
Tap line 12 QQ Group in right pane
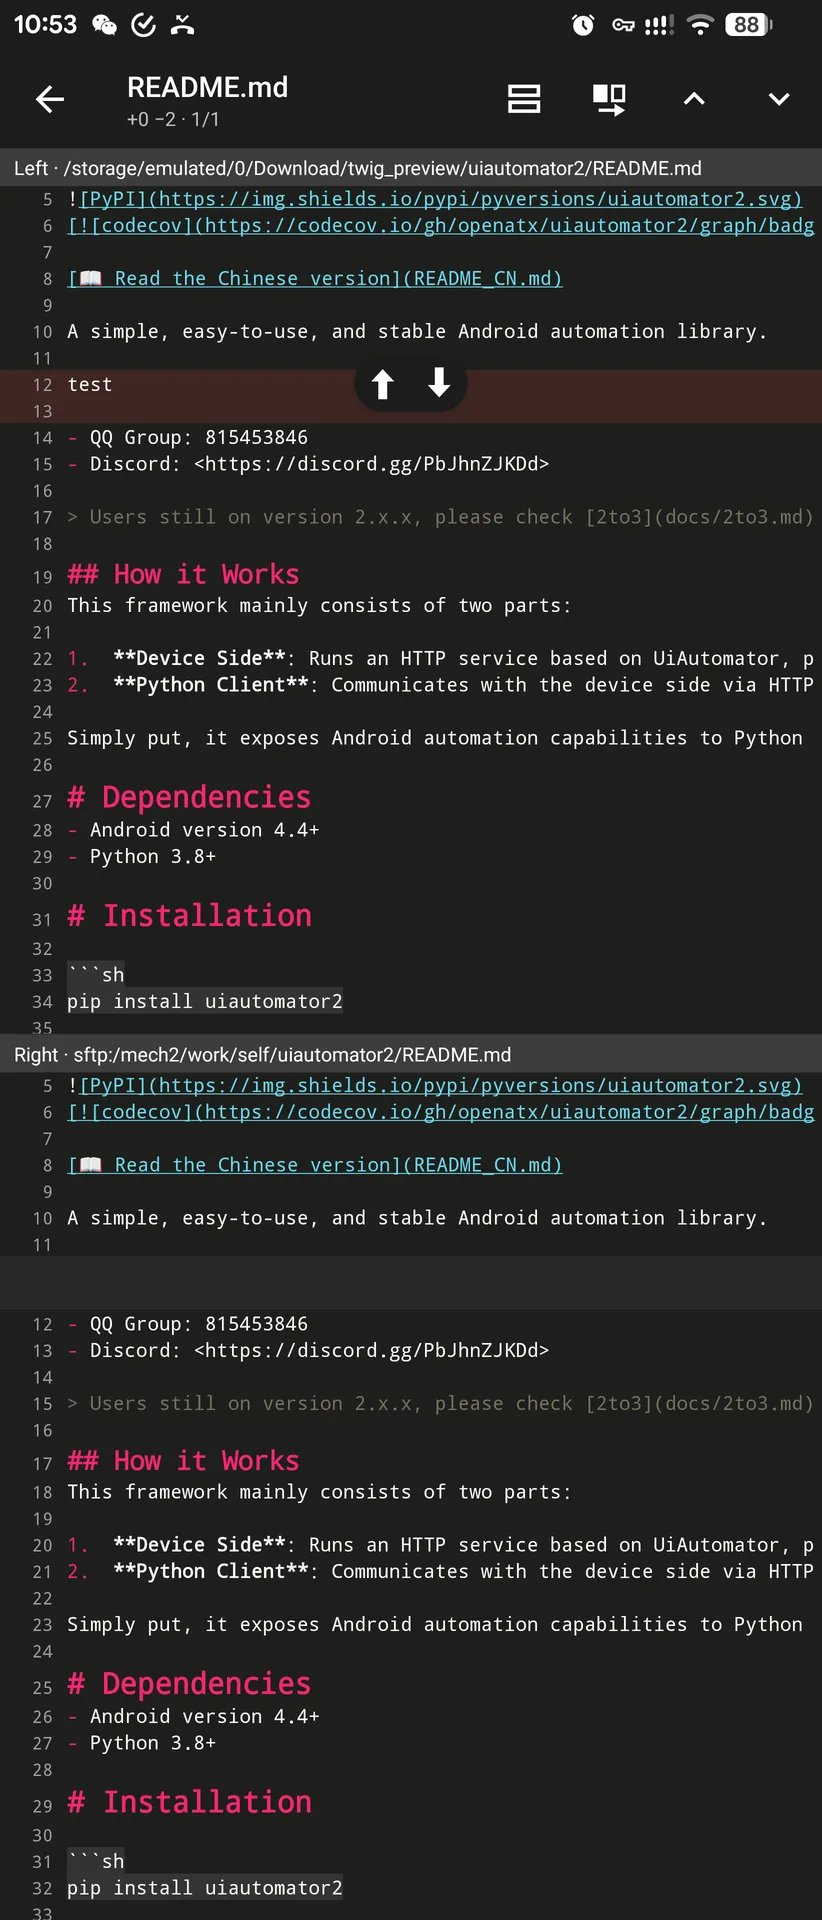click(188, 1324)
